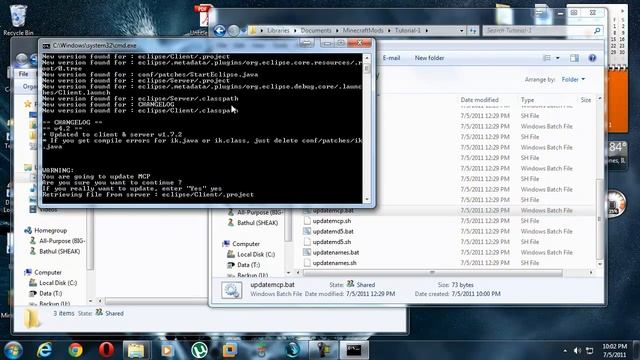Select Bathul (SHEAK) in Tutorial-1 window
Screen dimensions: 640x360
(258, 223)
